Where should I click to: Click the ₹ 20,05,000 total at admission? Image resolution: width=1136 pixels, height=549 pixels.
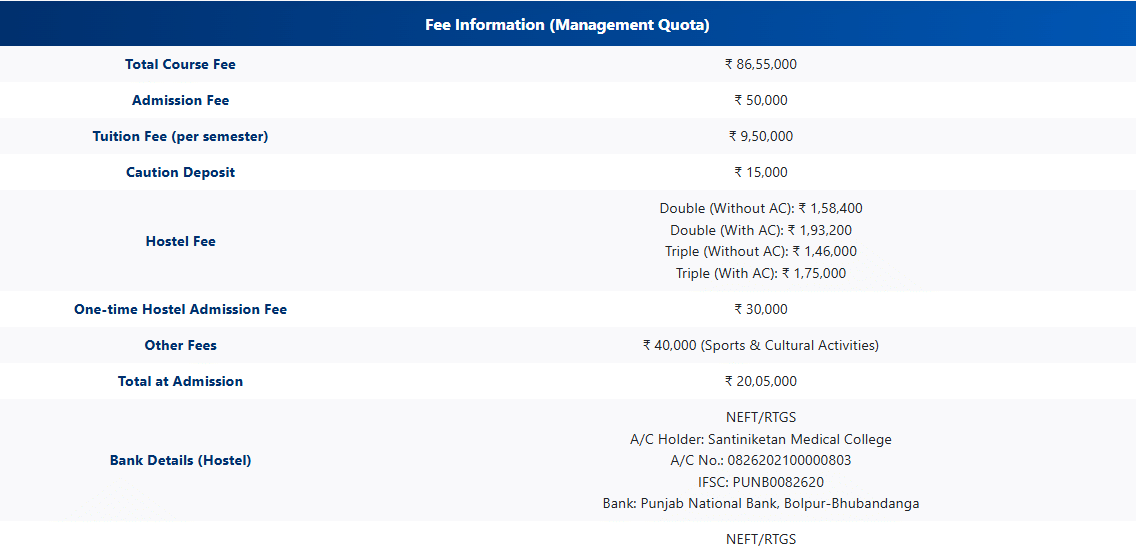(x=760, y=381)
